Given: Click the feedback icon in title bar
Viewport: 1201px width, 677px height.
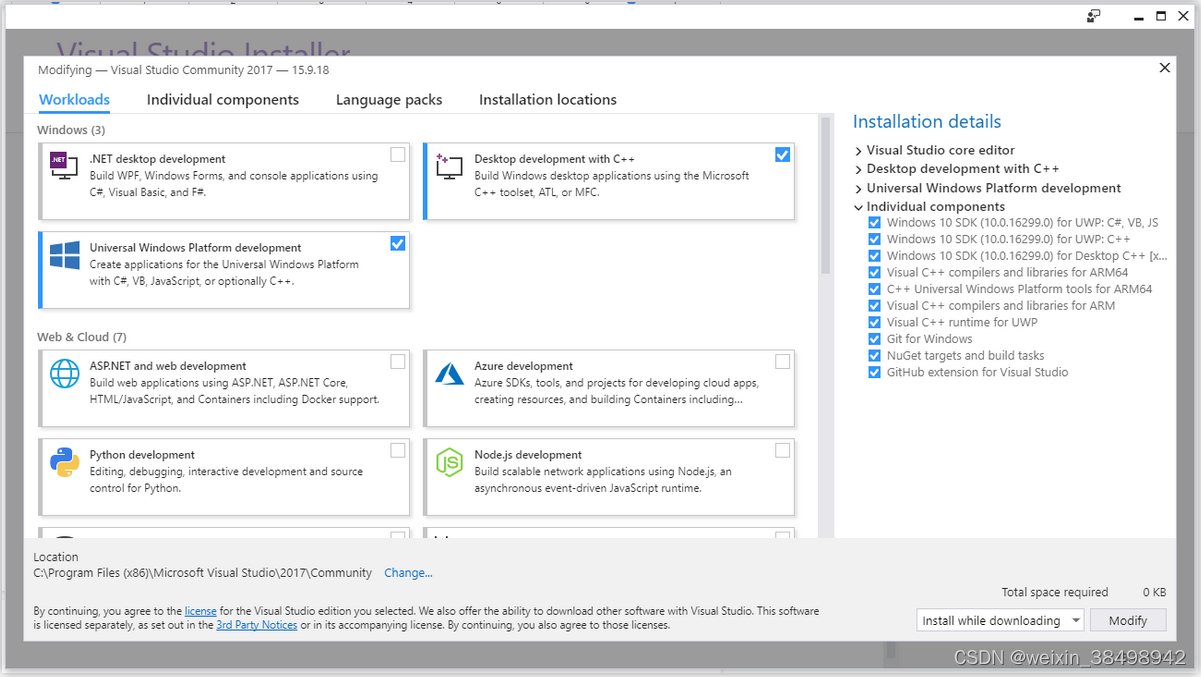Looking at the screenshot, I should 1094,16.
